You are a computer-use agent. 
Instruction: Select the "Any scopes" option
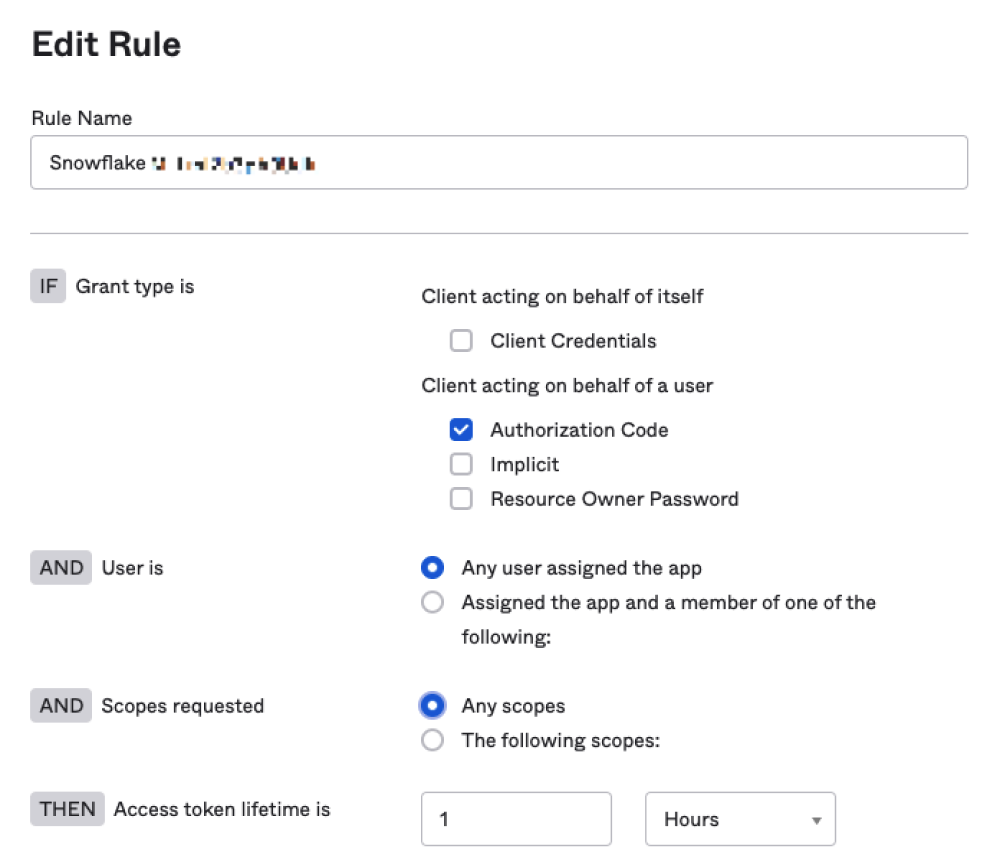pos(432,705)
